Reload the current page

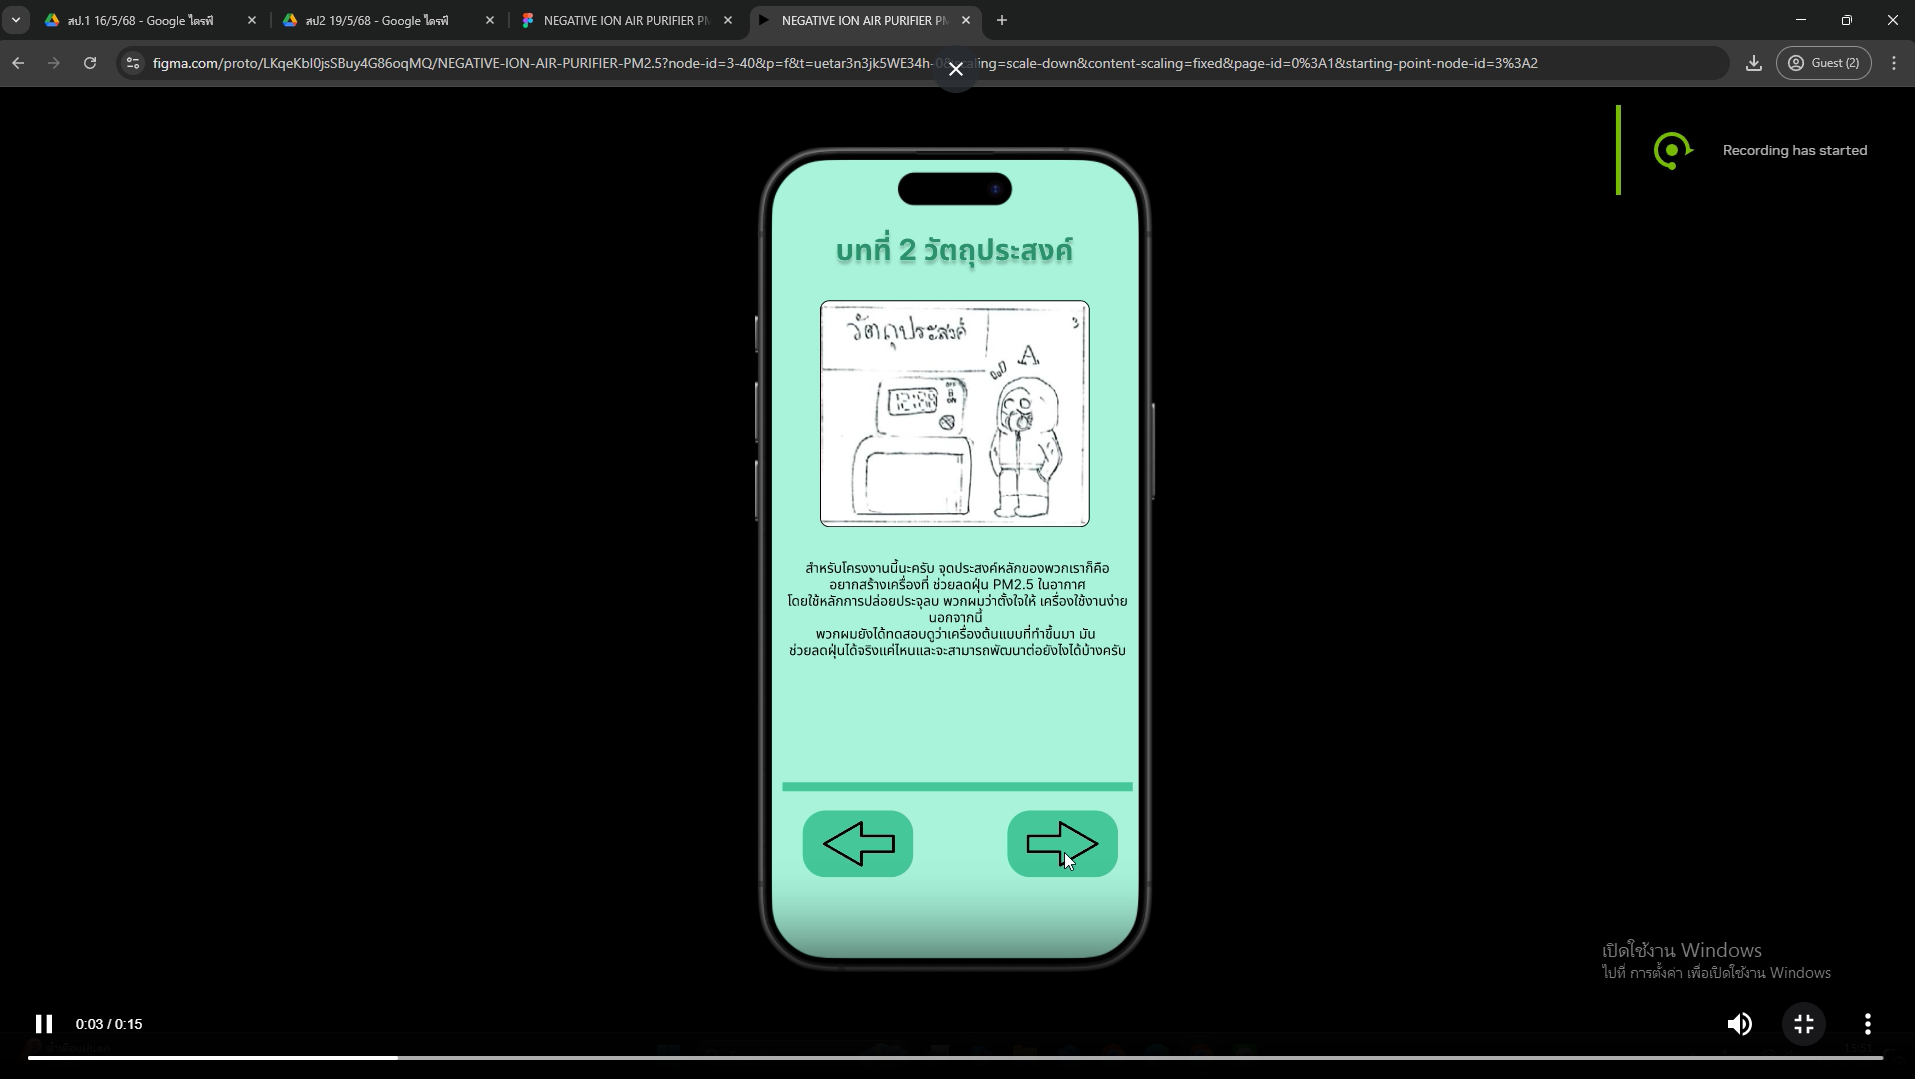pyautogui.click(x=90, y=63)
